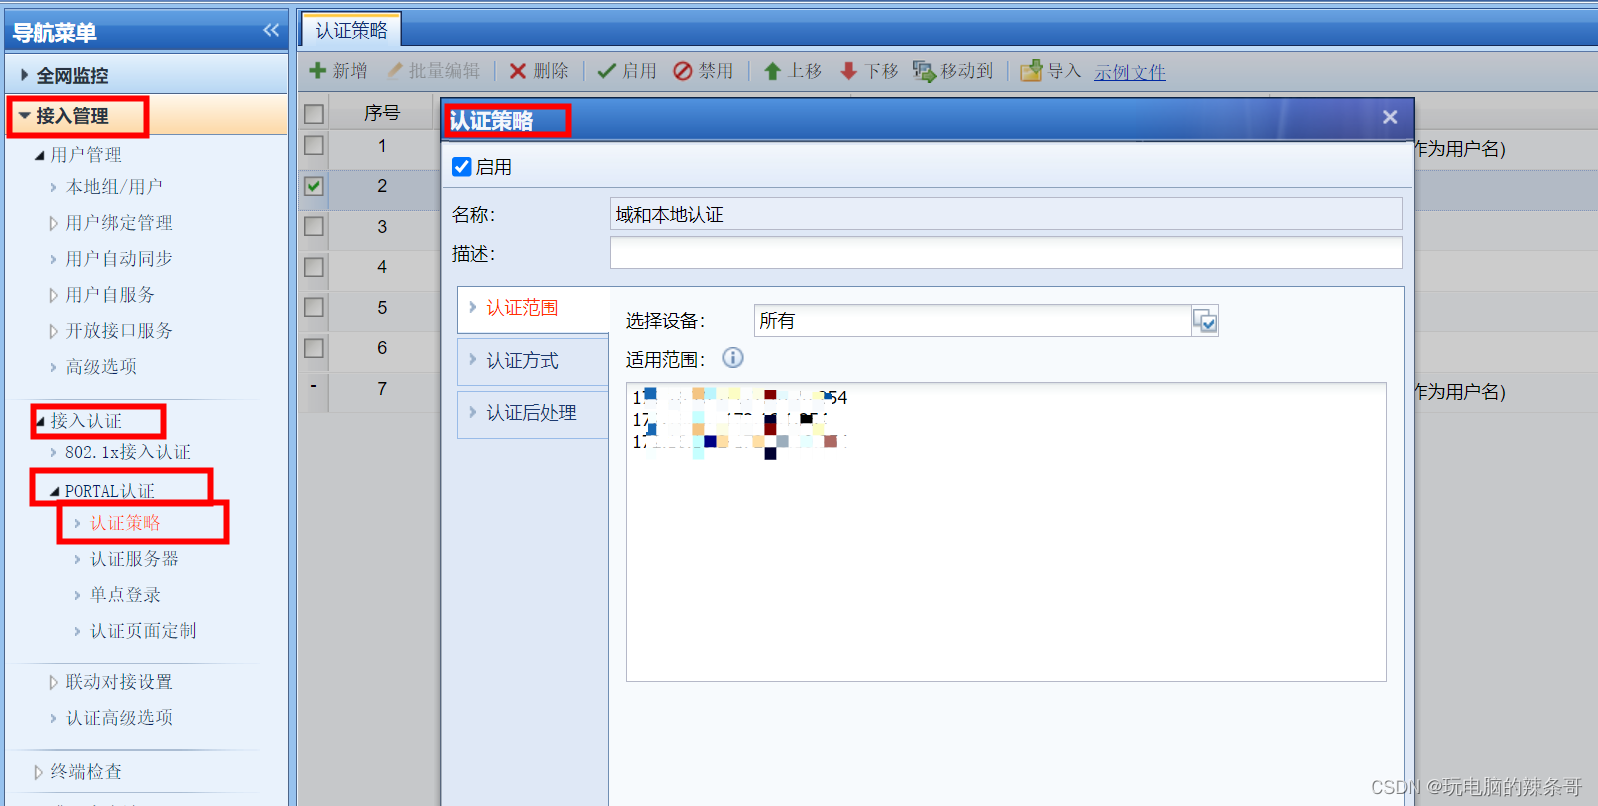Click the 示例文件 link
Viewport: 1598px width, 806px height.
point(1130,72)
